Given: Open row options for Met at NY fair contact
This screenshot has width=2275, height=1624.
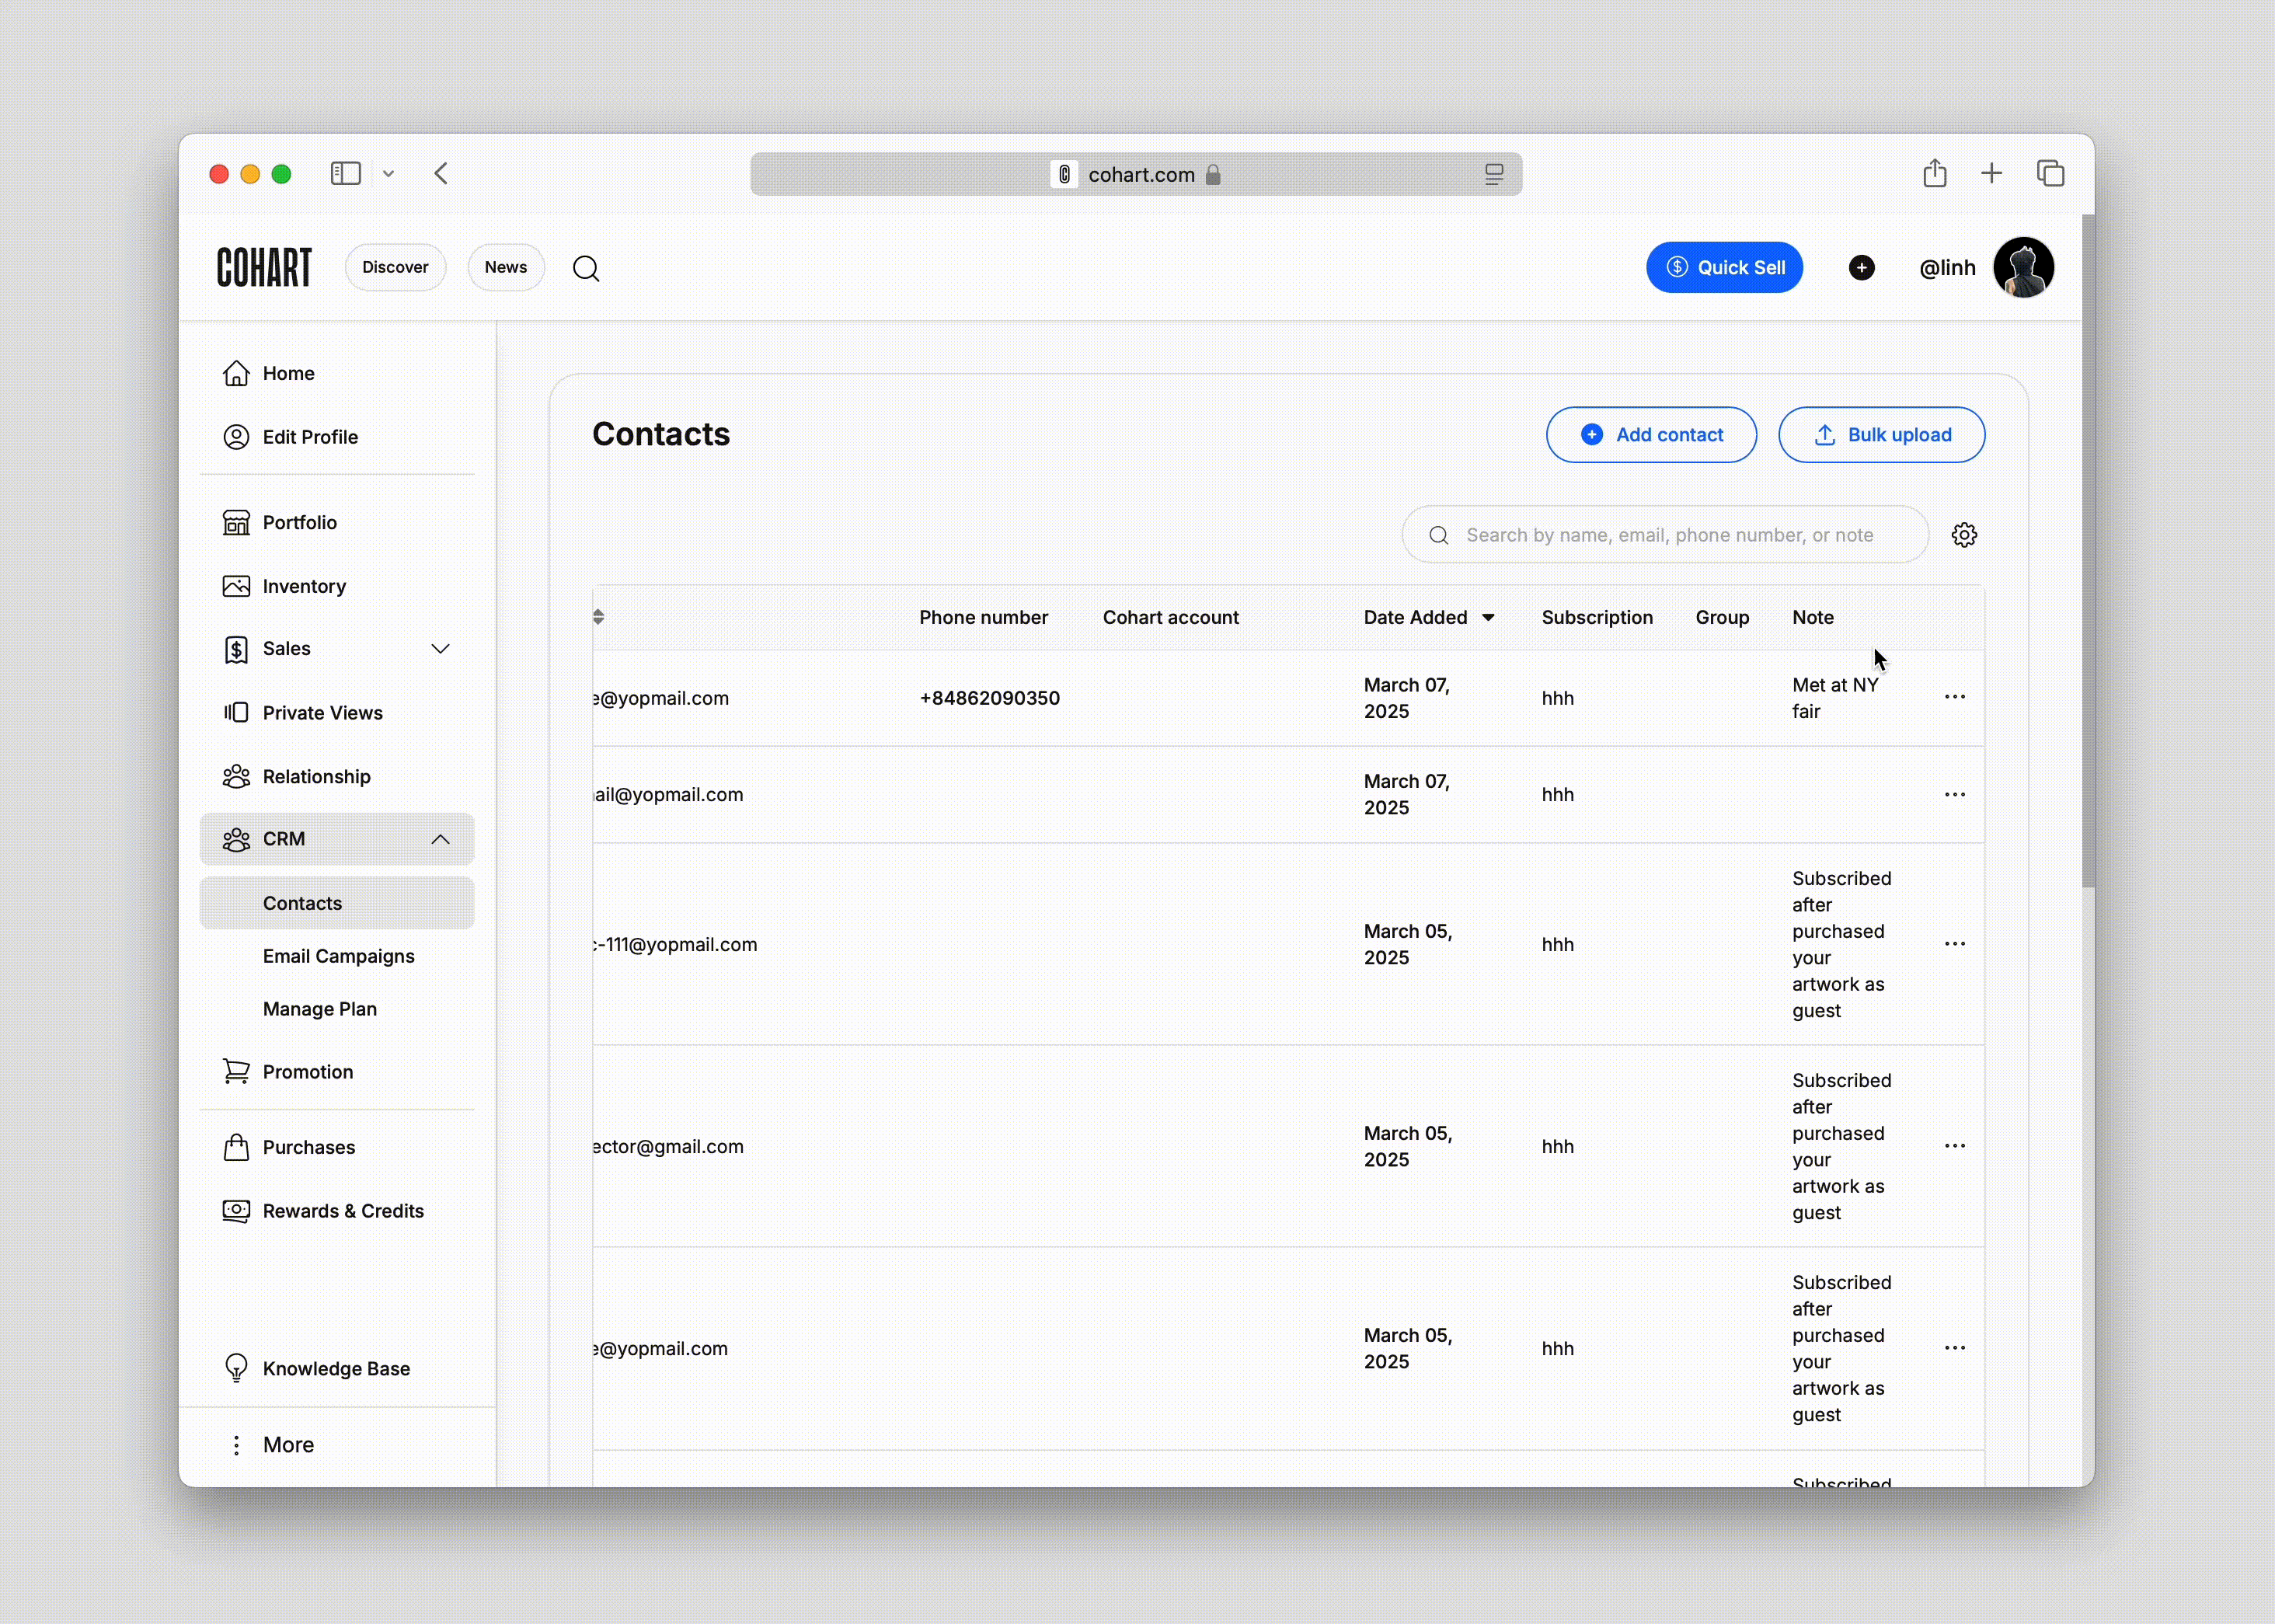Looking at the screenshot, I should (x=1954, y=697).
